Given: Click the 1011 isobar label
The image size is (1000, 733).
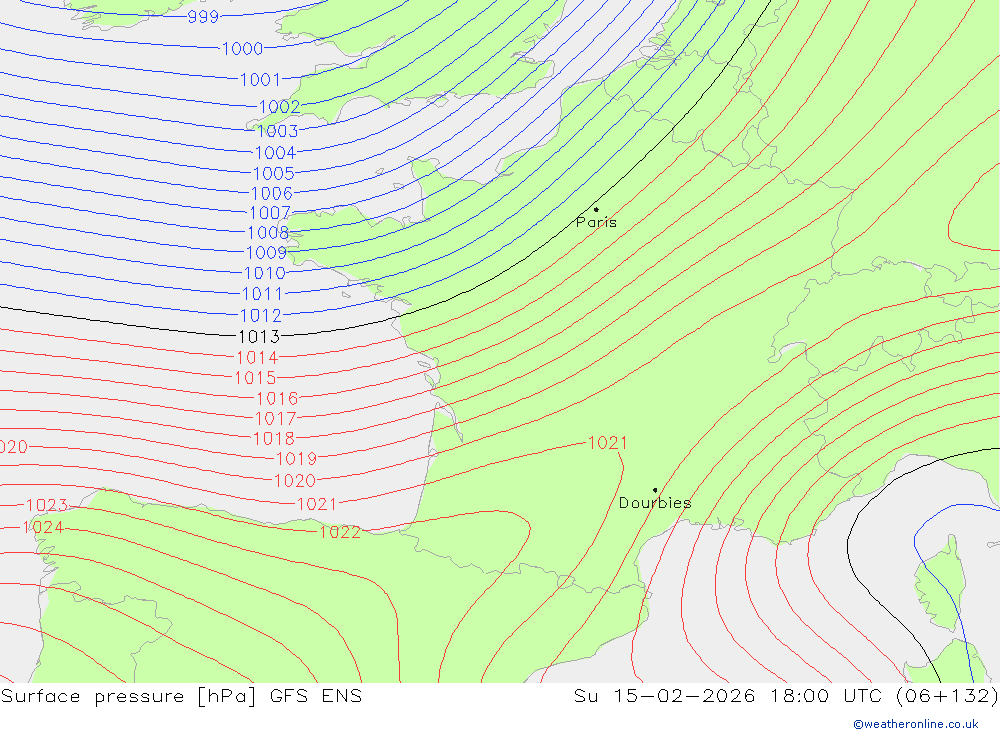Looking at the screenshot, I should (262, 294).
